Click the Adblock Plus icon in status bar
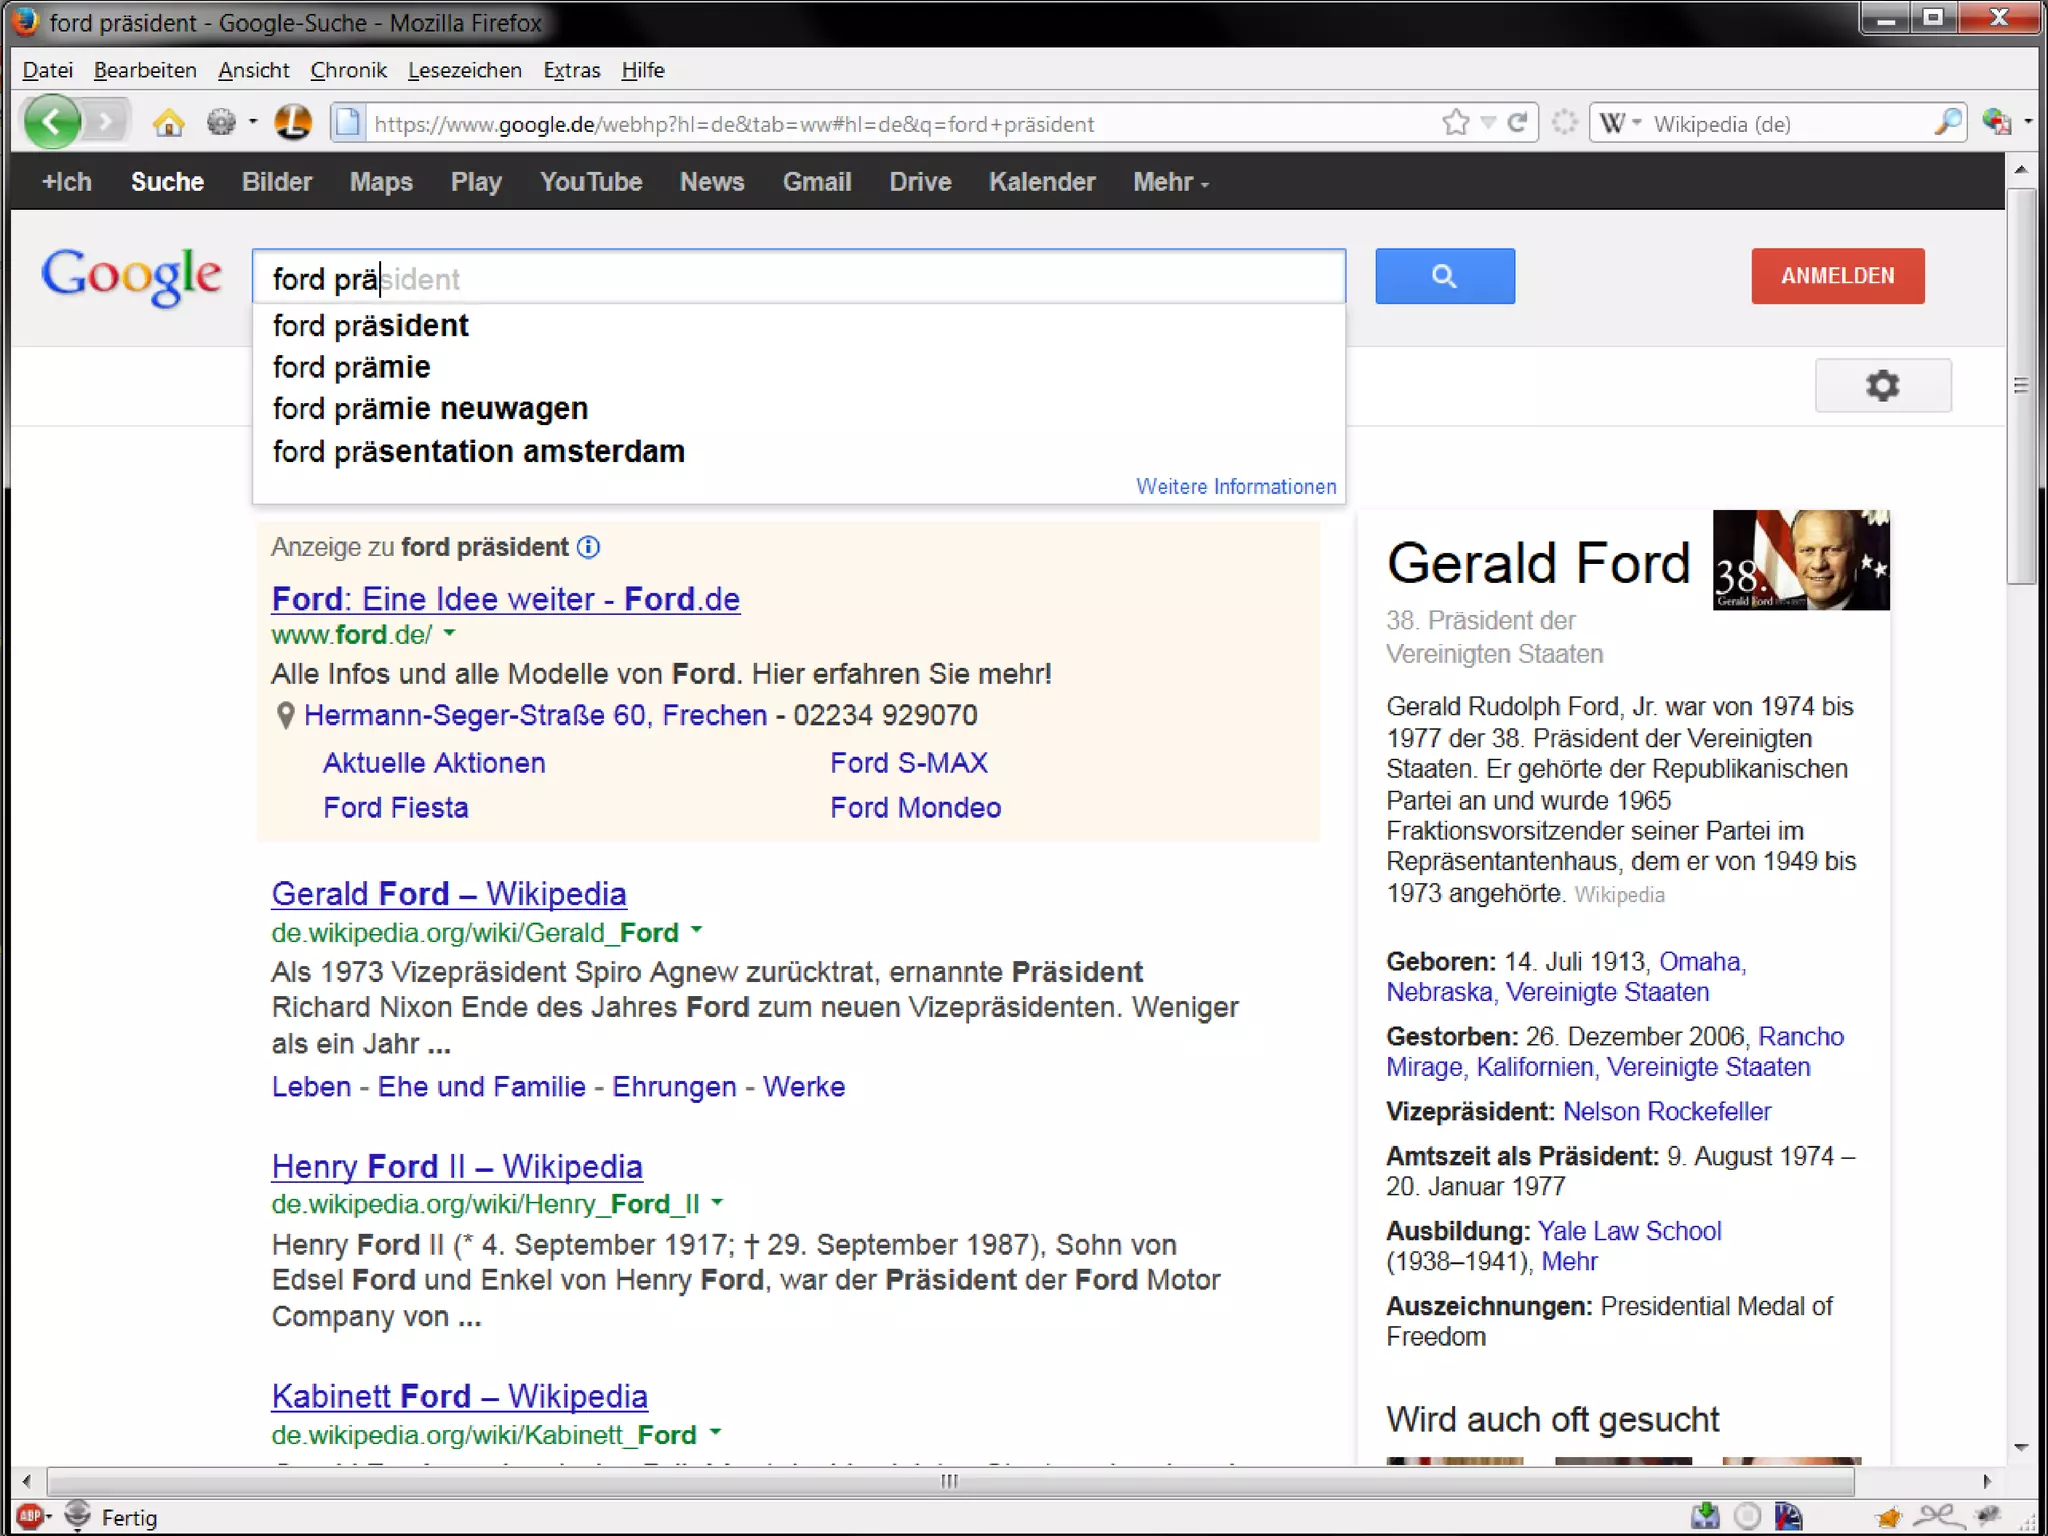Image resolution: width=2048 pixels, height=1536 pixels. 30,1516
